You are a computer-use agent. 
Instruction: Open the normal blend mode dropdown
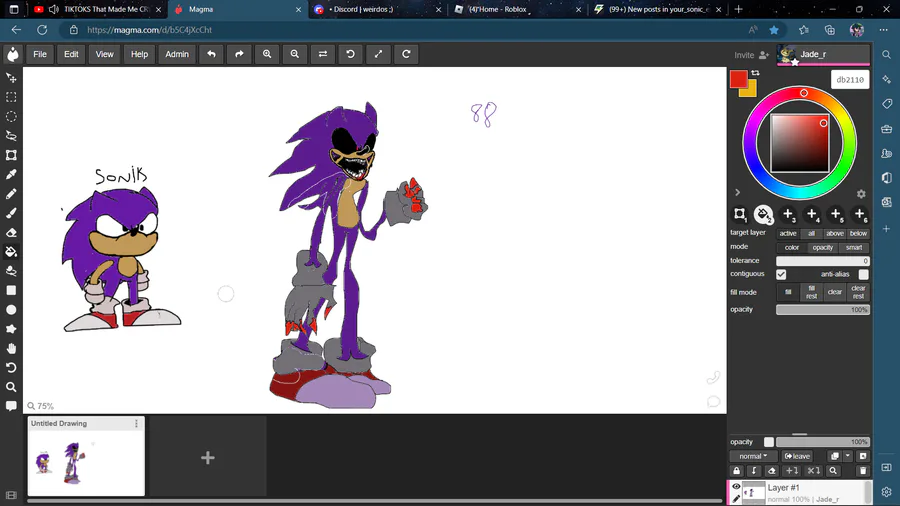pos(753,456)
